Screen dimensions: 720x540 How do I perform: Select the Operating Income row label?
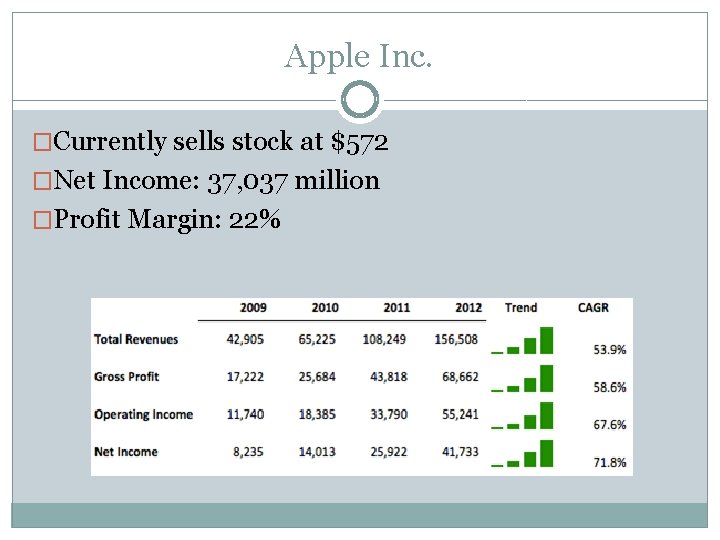tap(143, 415)
